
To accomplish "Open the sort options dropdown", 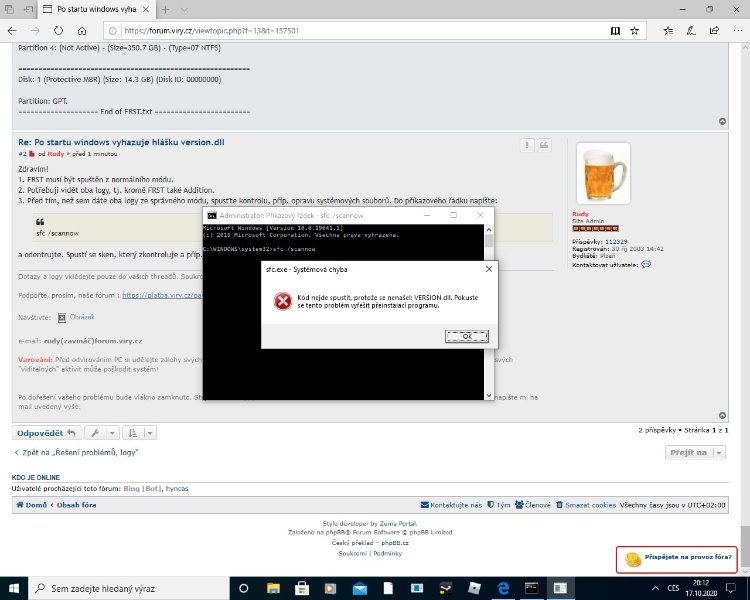I will [x=139, y=433].
